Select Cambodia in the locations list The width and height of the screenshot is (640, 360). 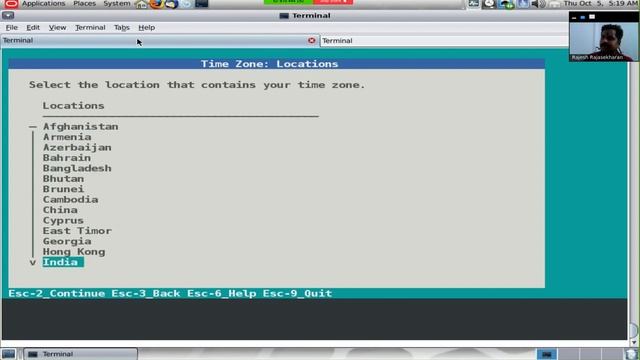click(x=70, y=200)
